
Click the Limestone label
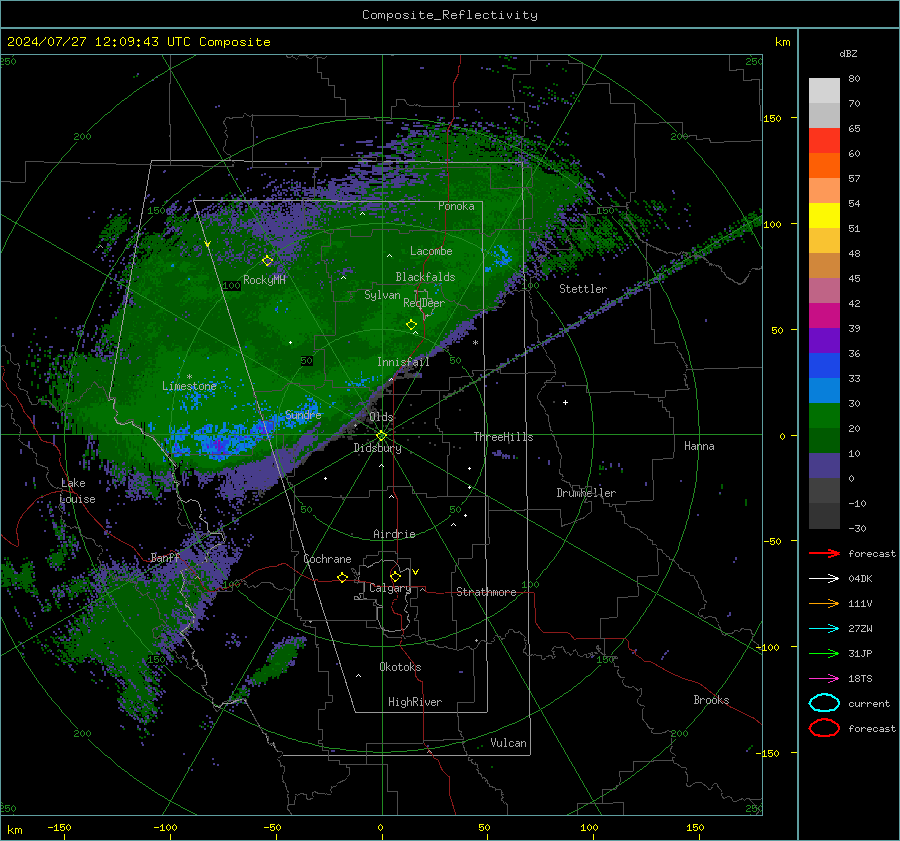pyautogui.click(x=189, y=386)
